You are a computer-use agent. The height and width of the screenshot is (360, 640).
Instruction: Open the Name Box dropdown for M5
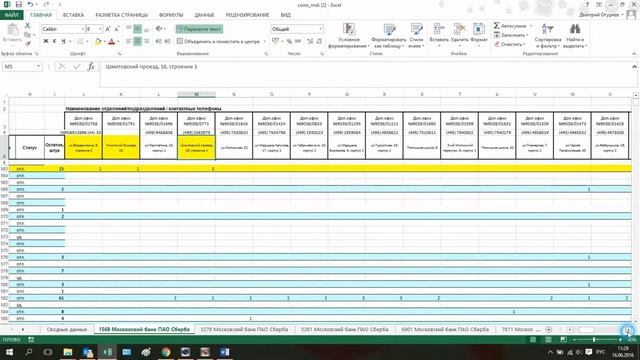point(38,66)
